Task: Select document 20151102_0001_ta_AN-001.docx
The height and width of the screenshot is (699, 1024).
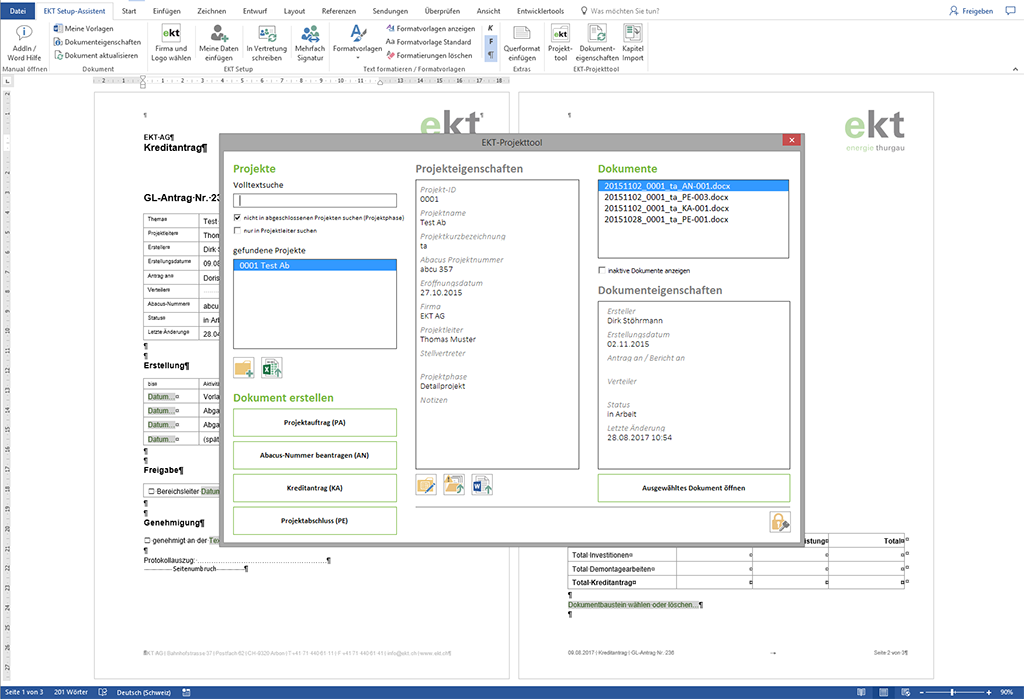Action: point(693,186)
